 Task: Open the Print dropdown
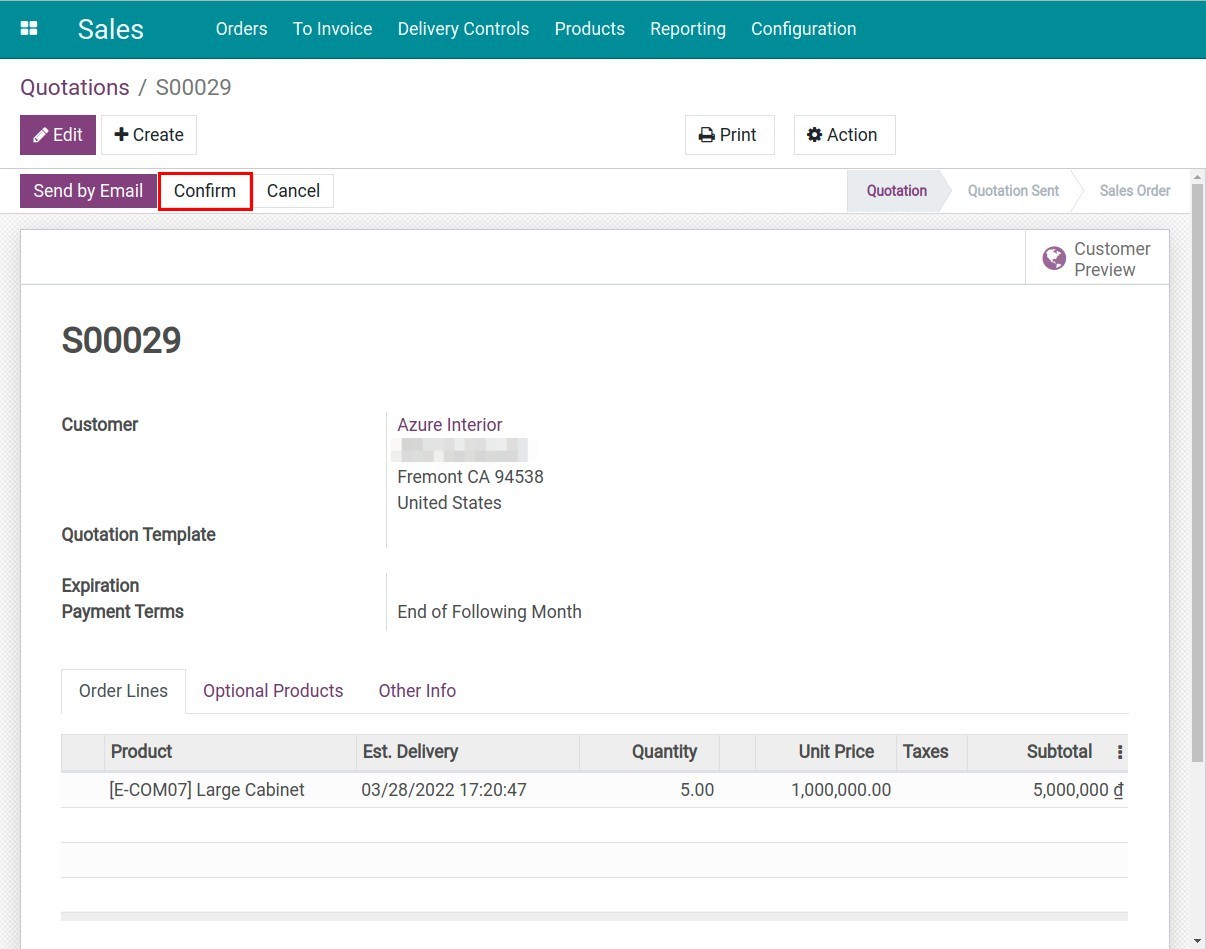(730, 135)
